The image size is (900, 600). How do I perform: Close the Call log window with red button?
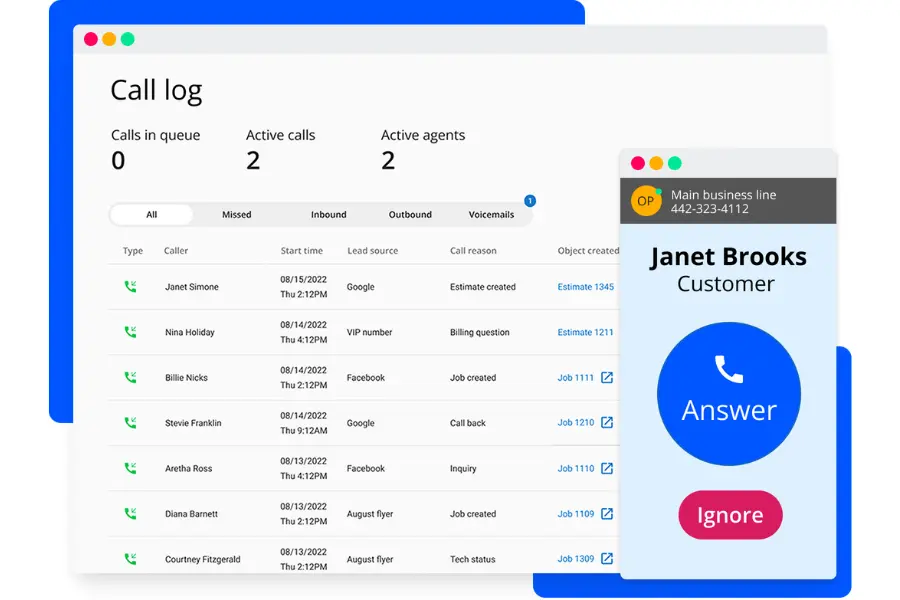(91, 39)
